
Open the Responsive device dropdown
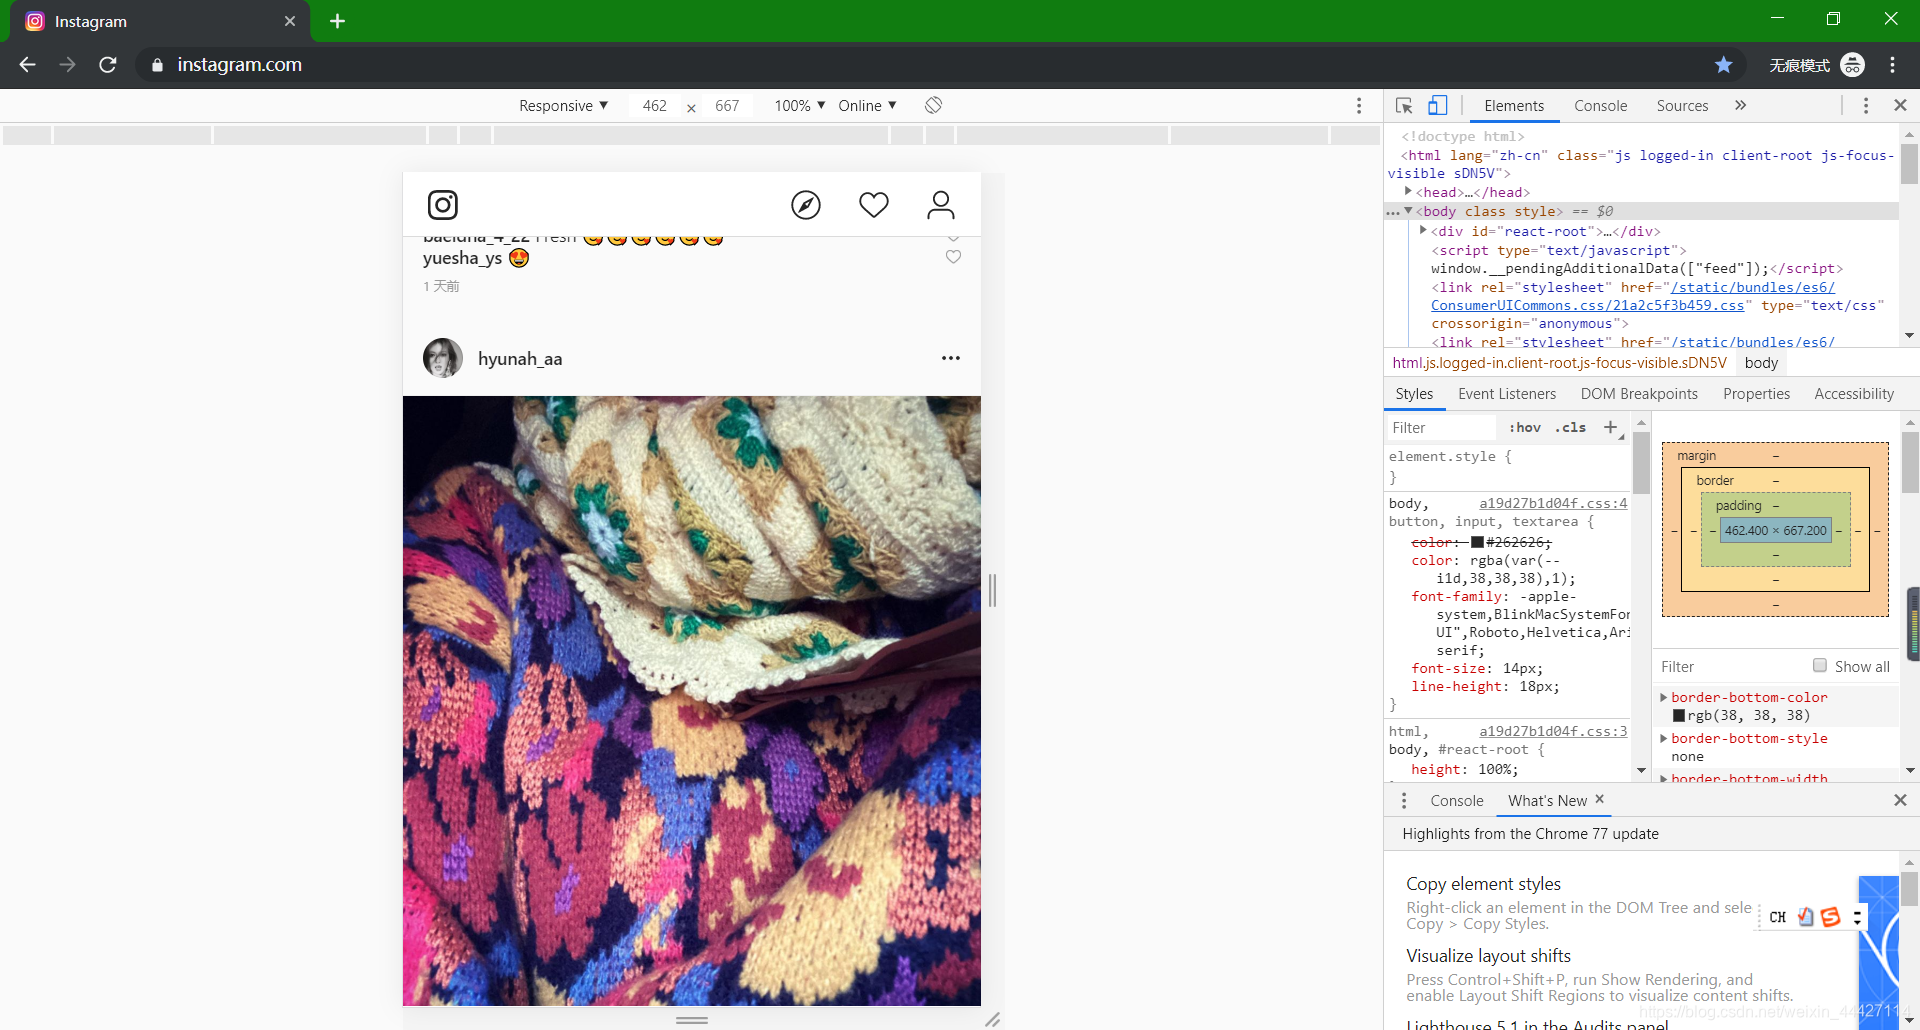(x=563, y=106)
